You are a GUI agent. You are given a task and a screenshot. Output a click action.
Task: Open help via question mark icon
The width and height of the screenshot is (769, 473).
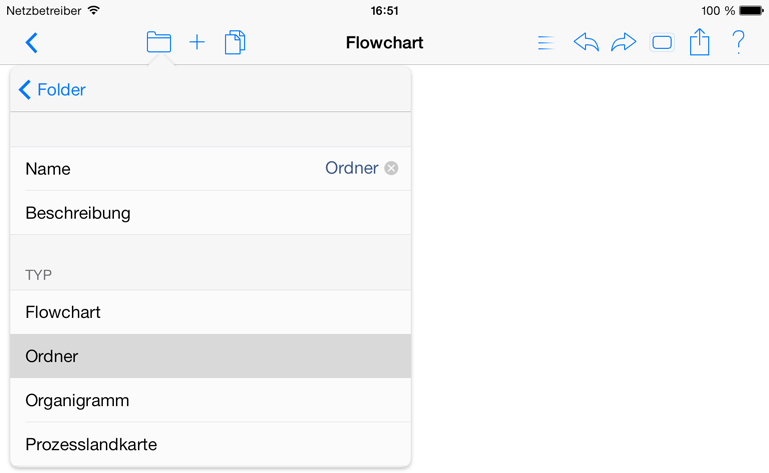[738, 42]
